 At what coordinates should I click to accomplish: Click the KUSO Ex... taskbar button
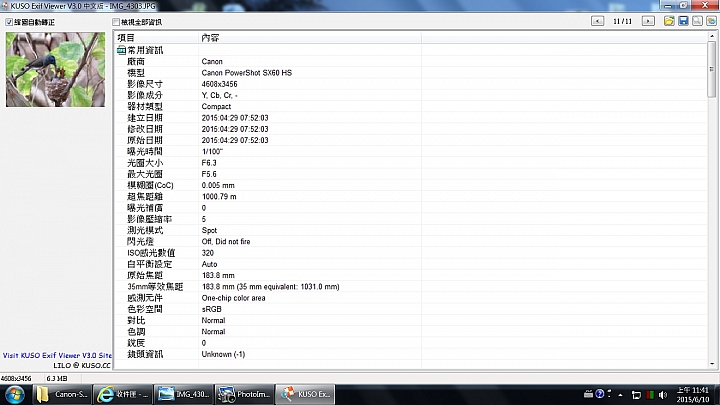(x=305, y=394)
